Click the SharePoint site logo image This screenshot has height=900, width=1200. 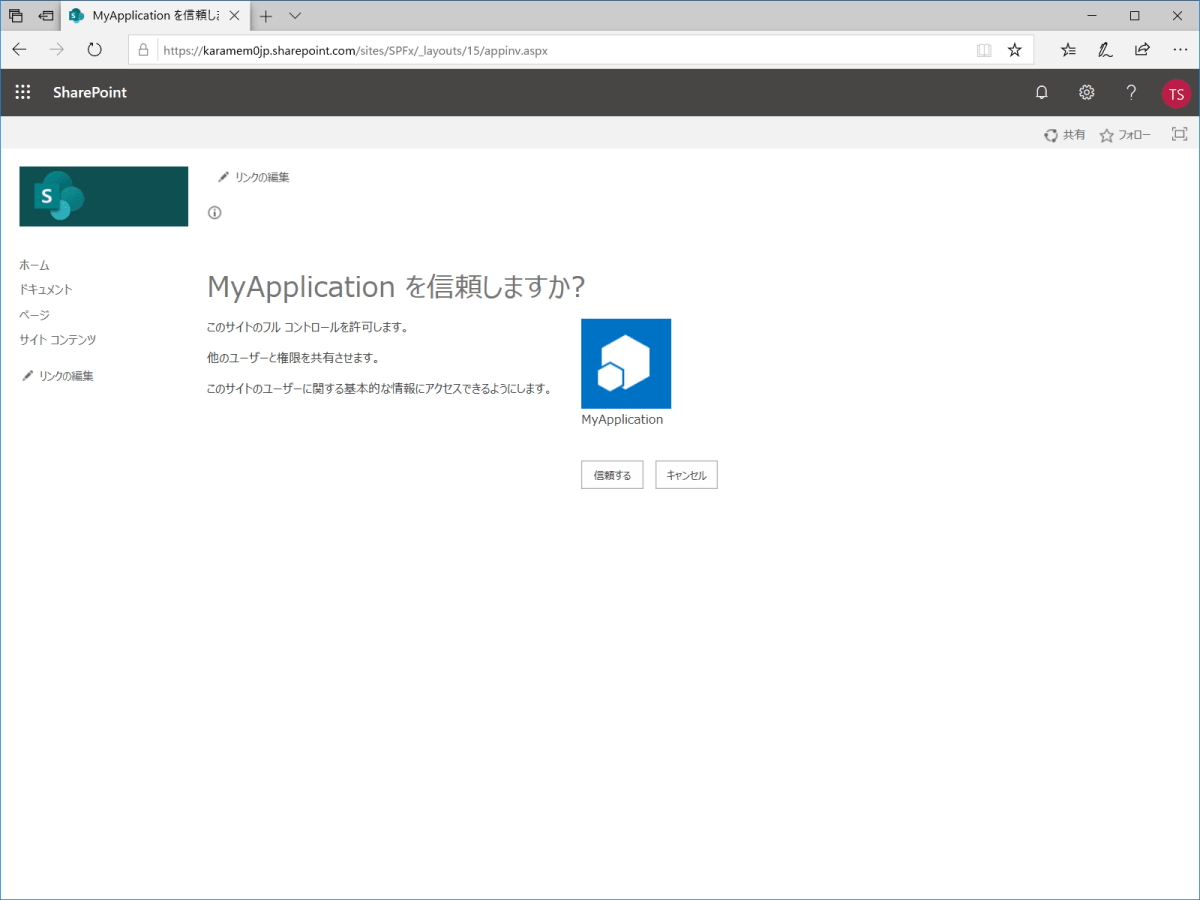click(104, 196)
